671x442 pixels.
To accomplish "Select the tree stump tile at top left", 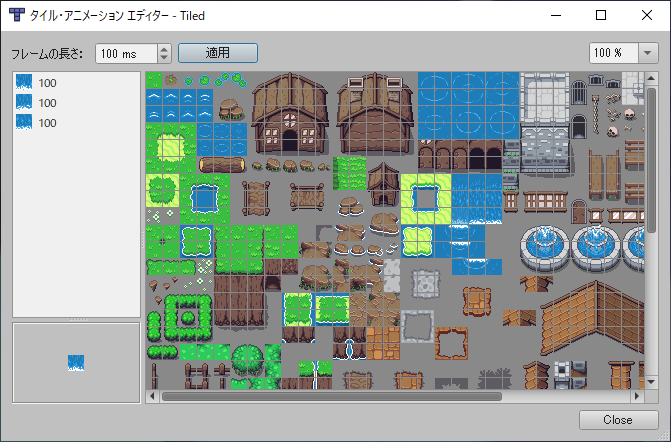I will (x=171, y=80).
